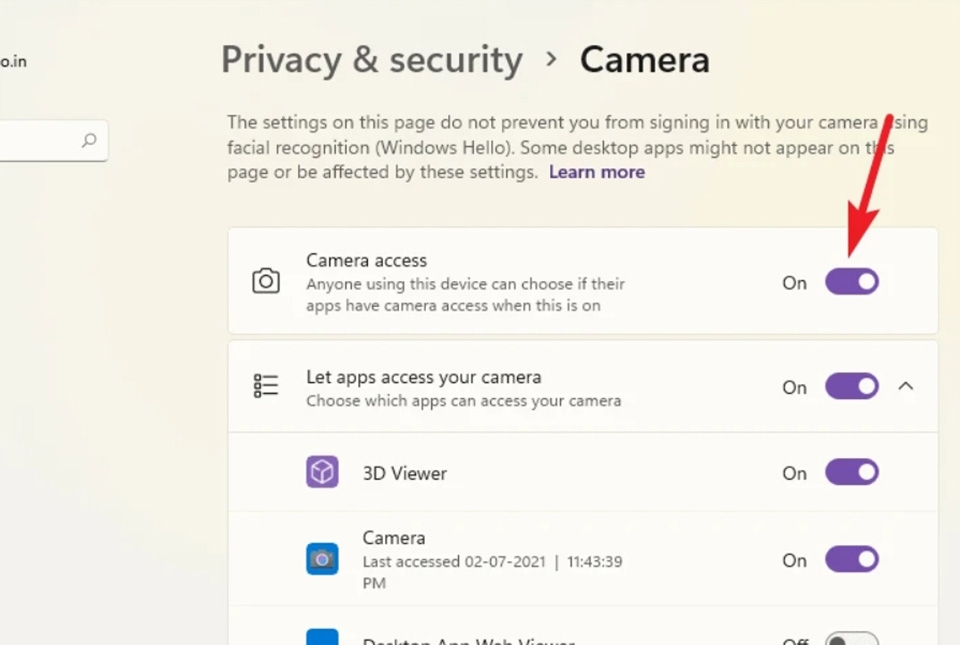Viewport: 960px width, 645px height.
Task: Click the camera outline icon beside Camera access
Action: click(265, 281)
